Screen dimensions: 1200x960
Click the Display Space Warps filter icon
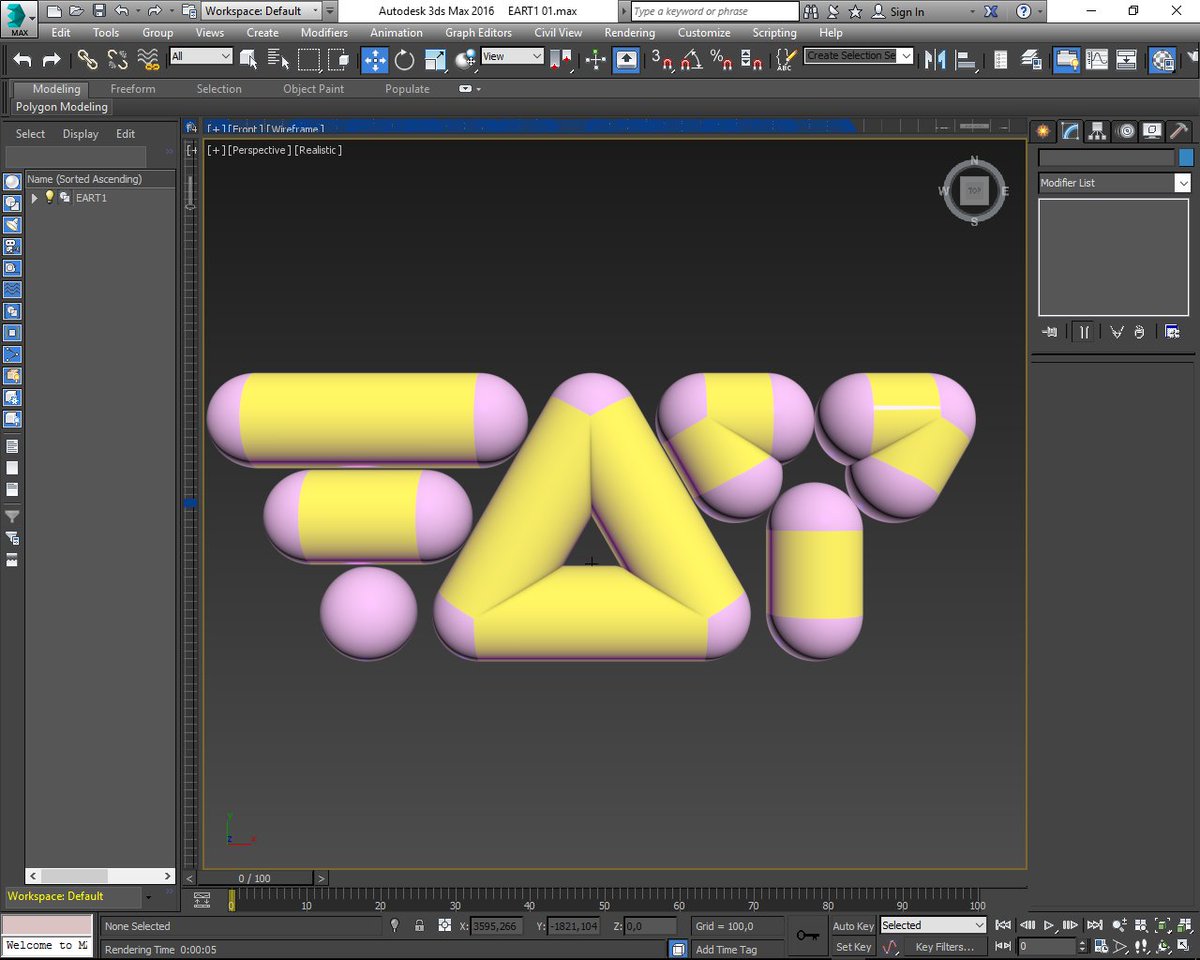12,290
